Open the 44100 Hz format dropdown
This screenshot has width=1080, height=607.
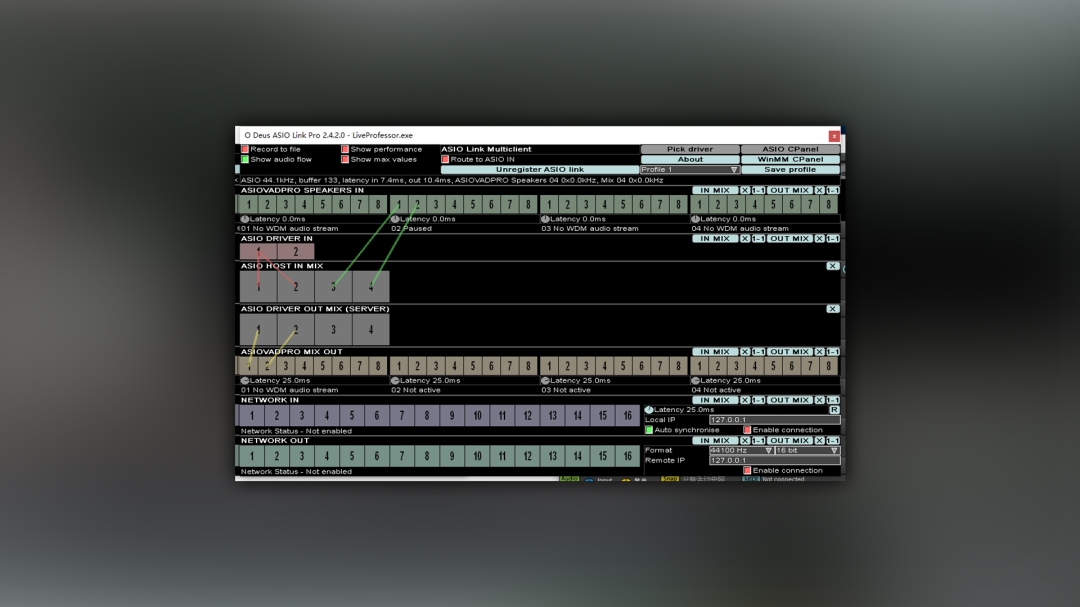coord(741,451)
